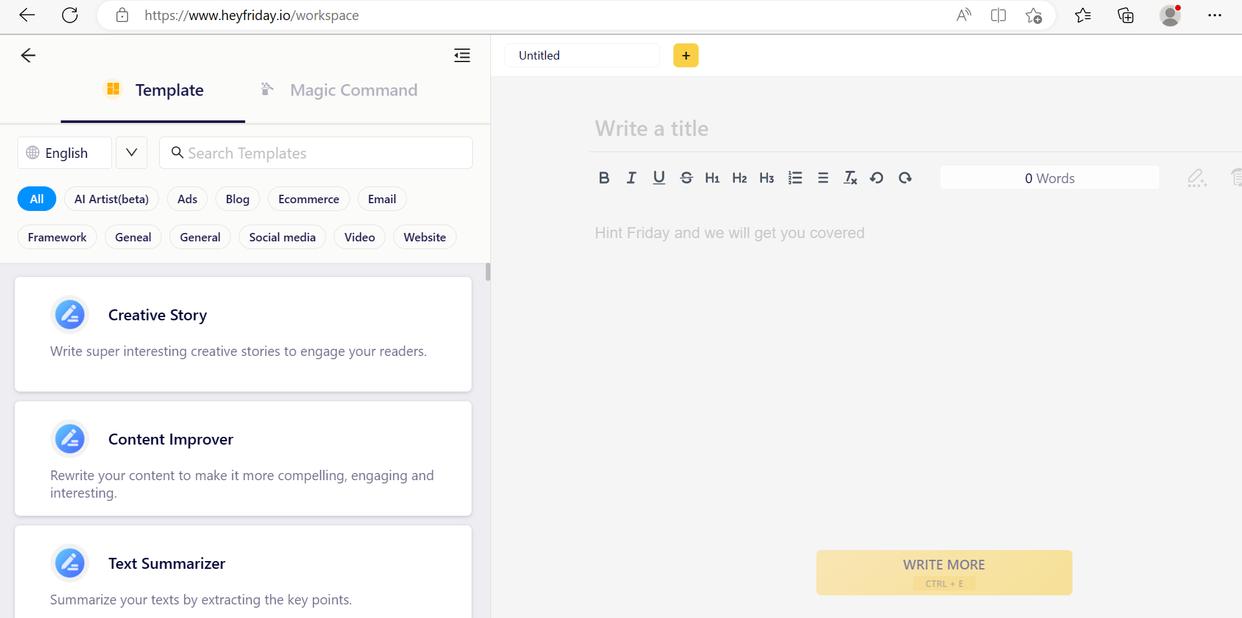Apply Bold formatting
The image size is (1242, 618).
pos(604,178)
